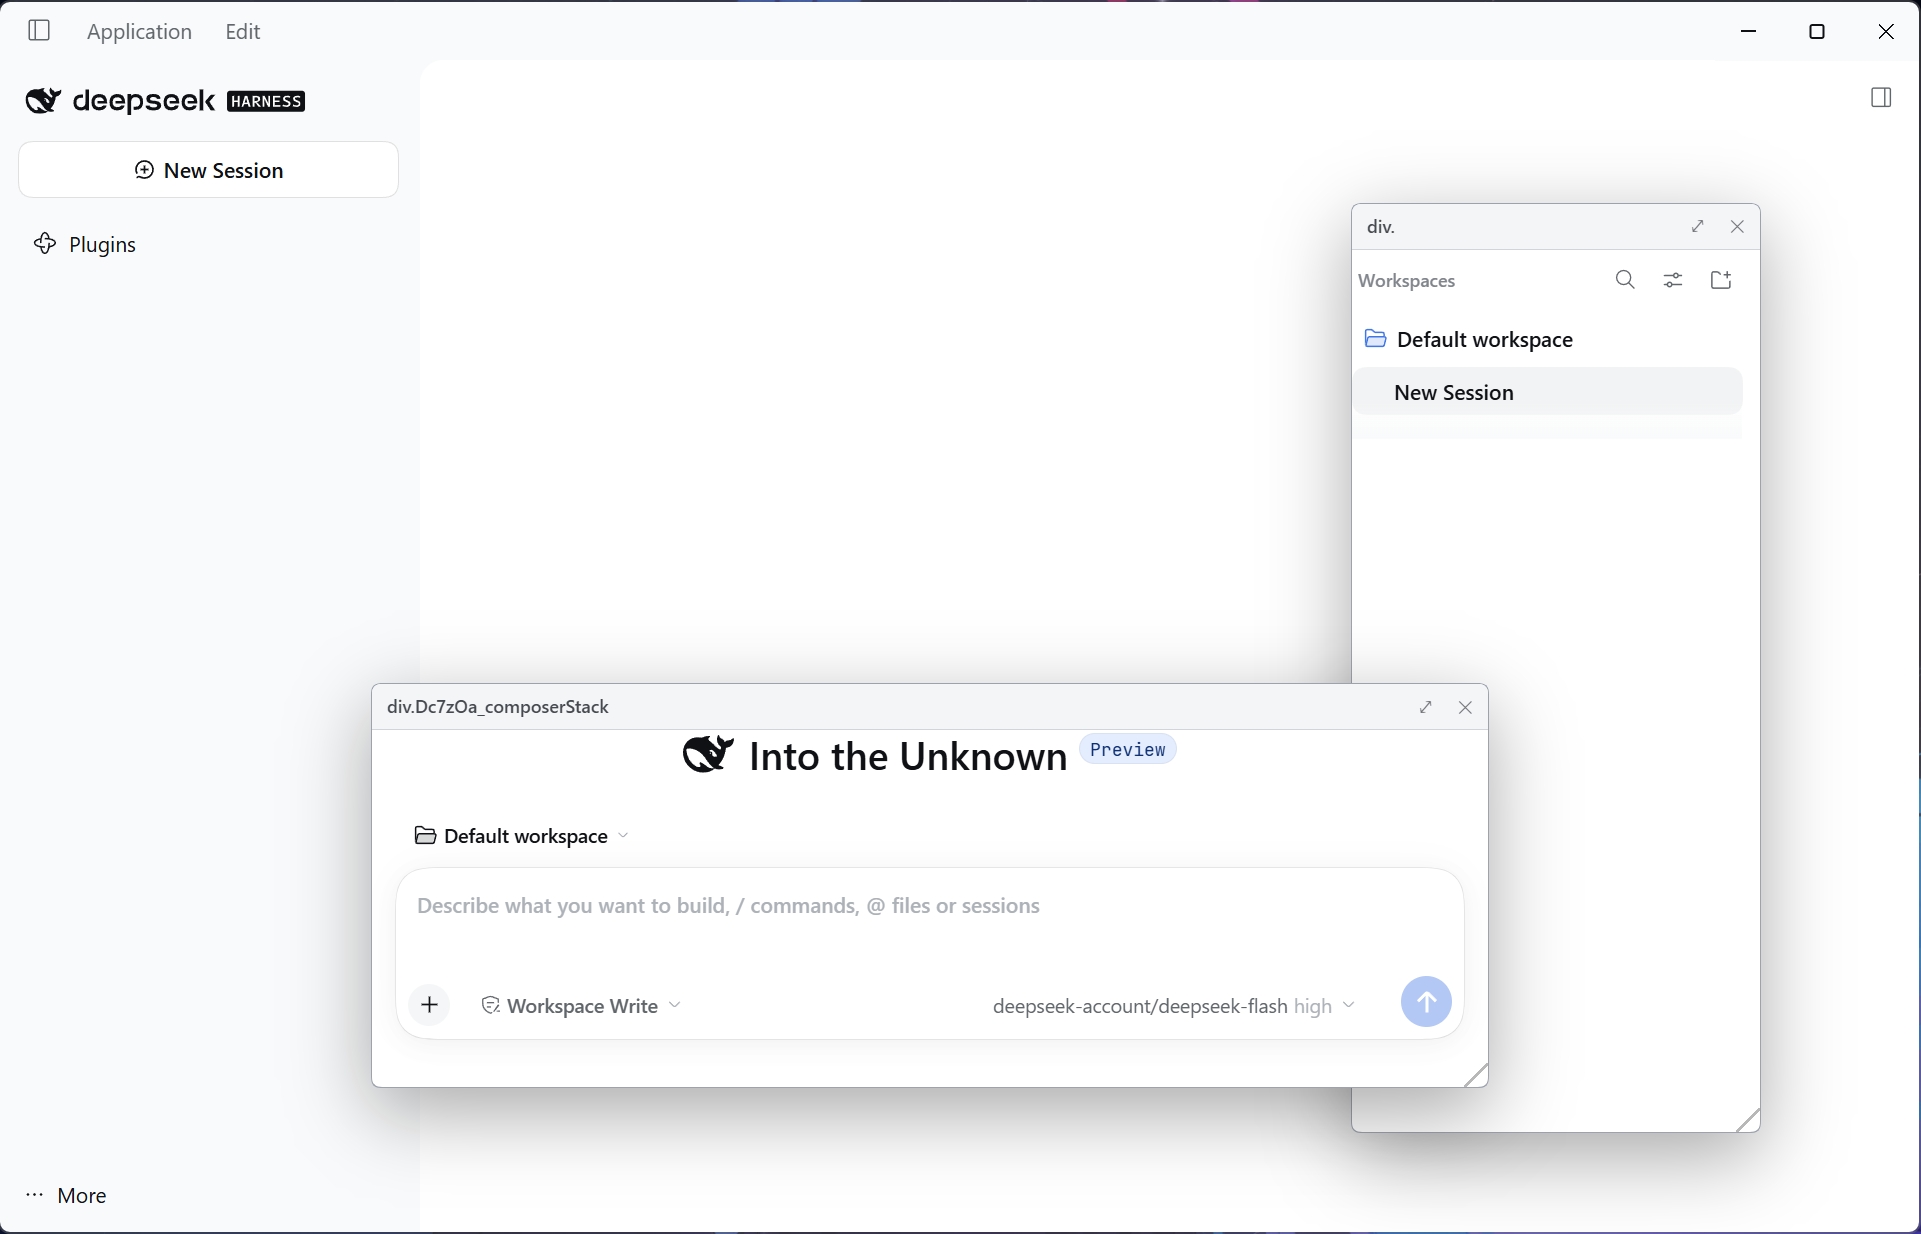
Task: Select Default workspace in Workspaces panel
Action: [1547, 339]
